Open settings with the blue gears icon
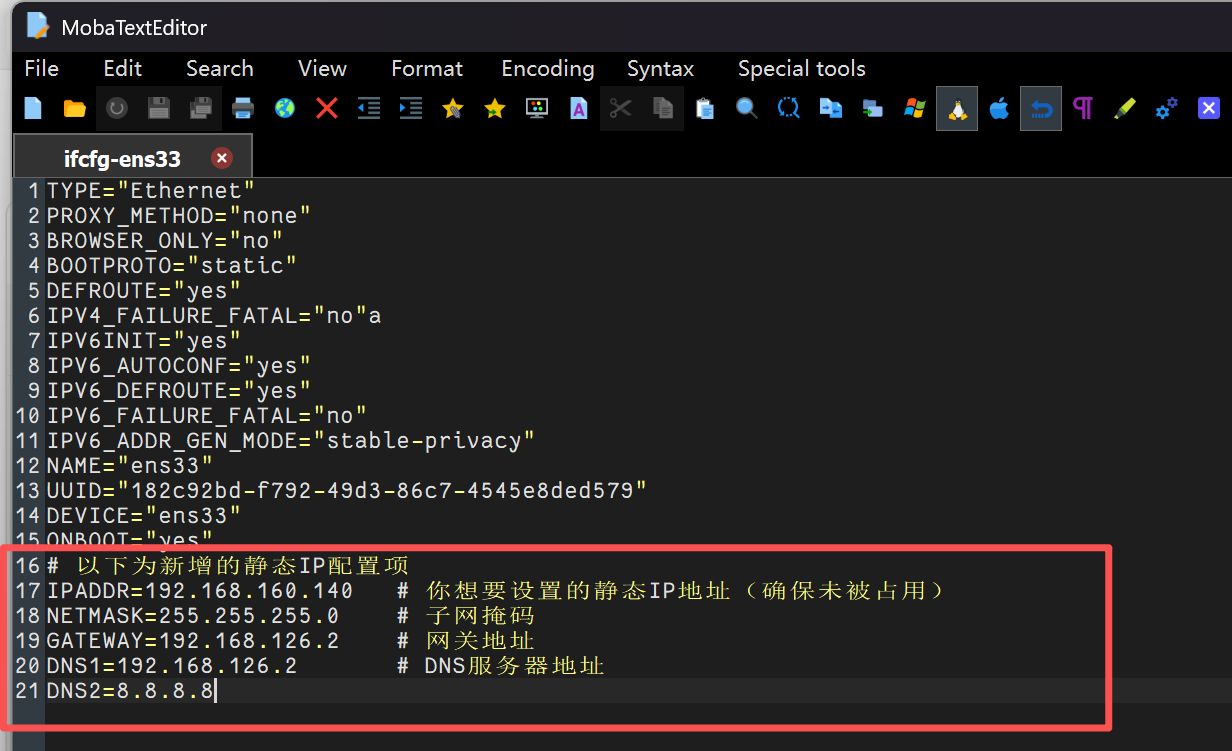Image resolution: width=1232 pixels, height=751 pixels. pyautogui.click(x=1167, y=108)
